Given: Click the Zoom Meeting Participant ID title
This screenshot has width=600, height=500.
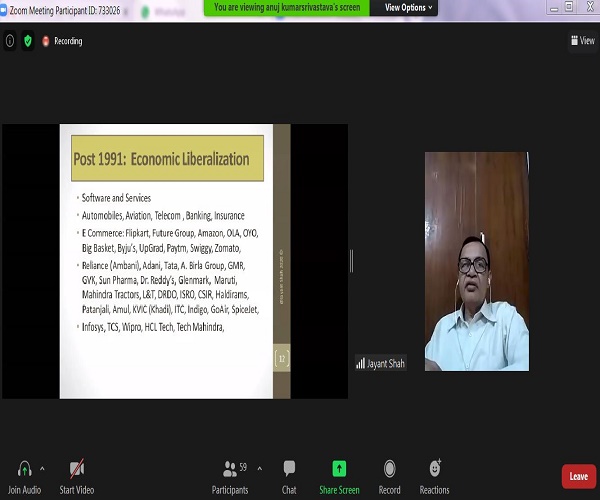Looking at the screenshot, I should click(x=65, y=11).
